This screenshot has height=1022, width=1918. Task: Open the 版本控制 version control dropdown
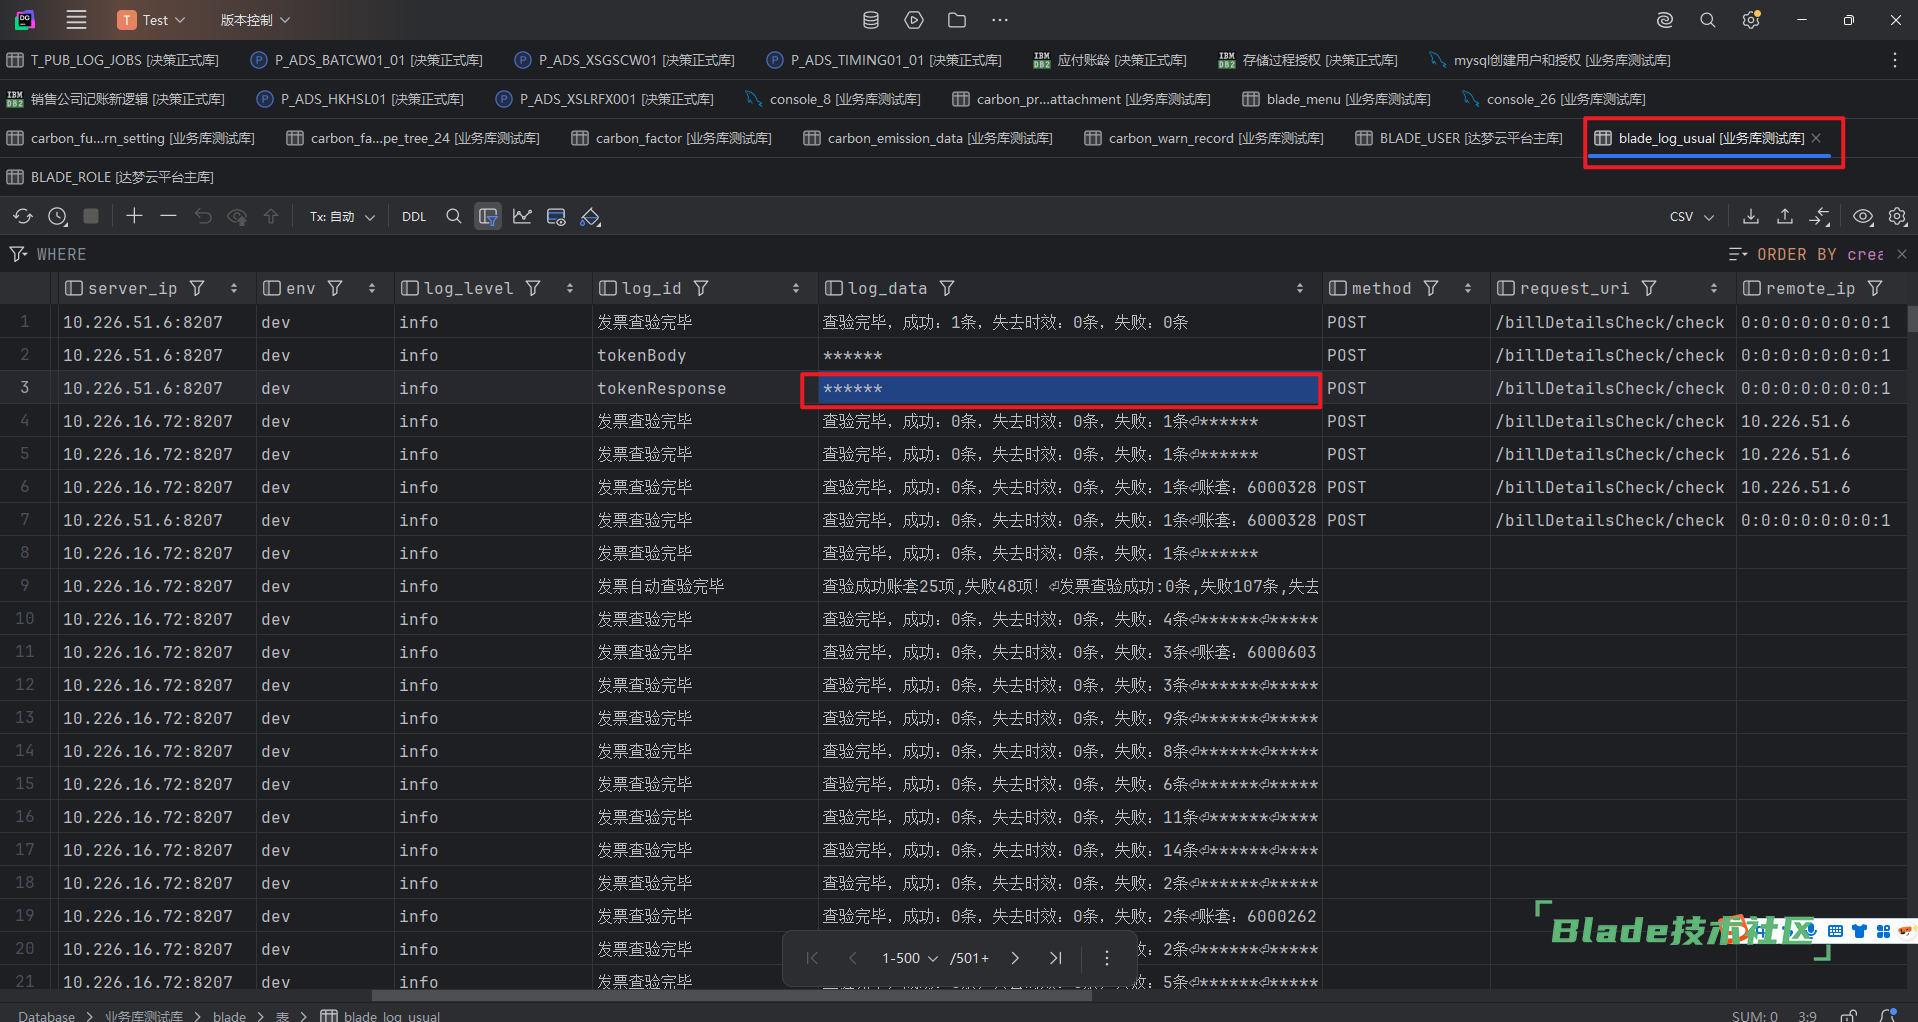255,20
